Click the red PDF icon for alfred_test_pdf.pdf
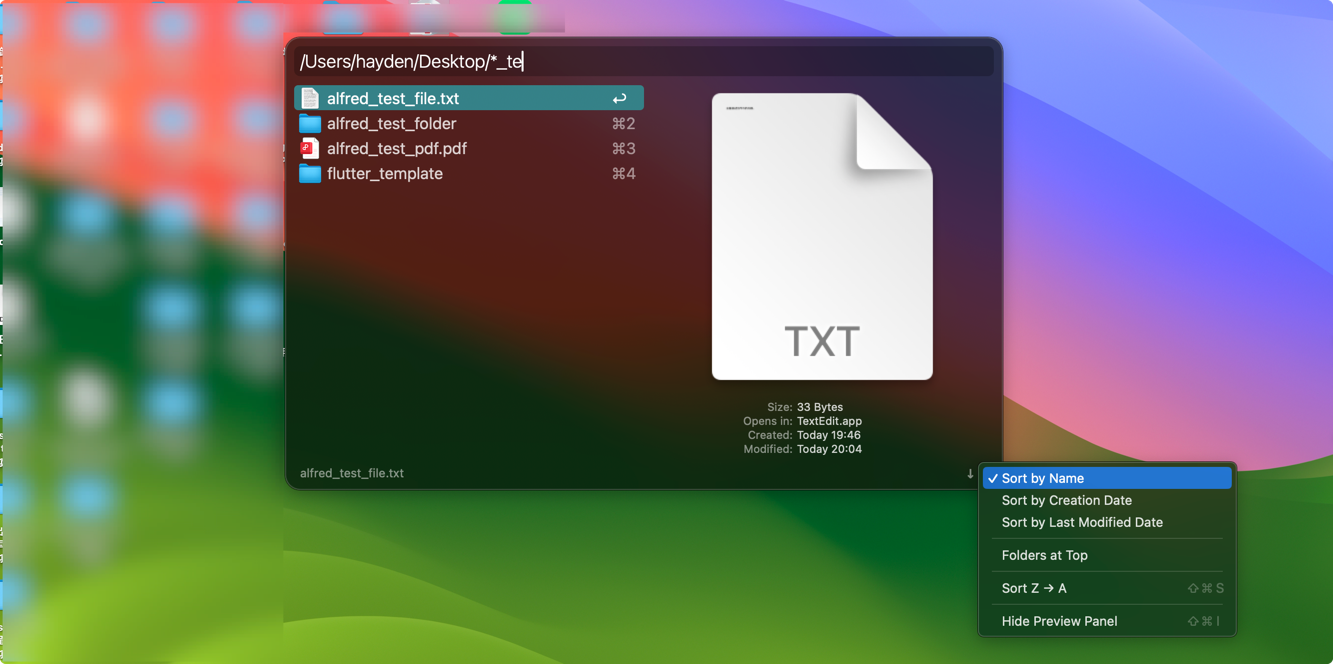 click(310, 149)
